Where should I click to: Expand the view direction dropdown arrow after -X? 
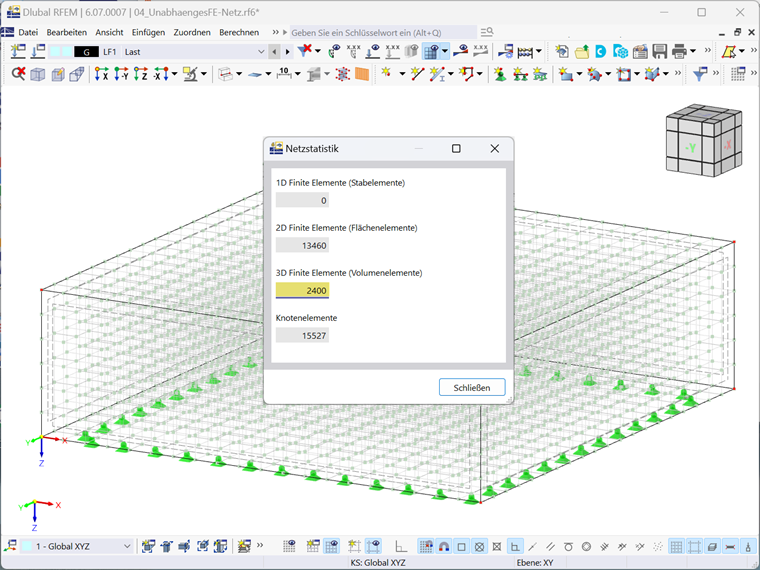pyautogui.click(x=174, y=74)
